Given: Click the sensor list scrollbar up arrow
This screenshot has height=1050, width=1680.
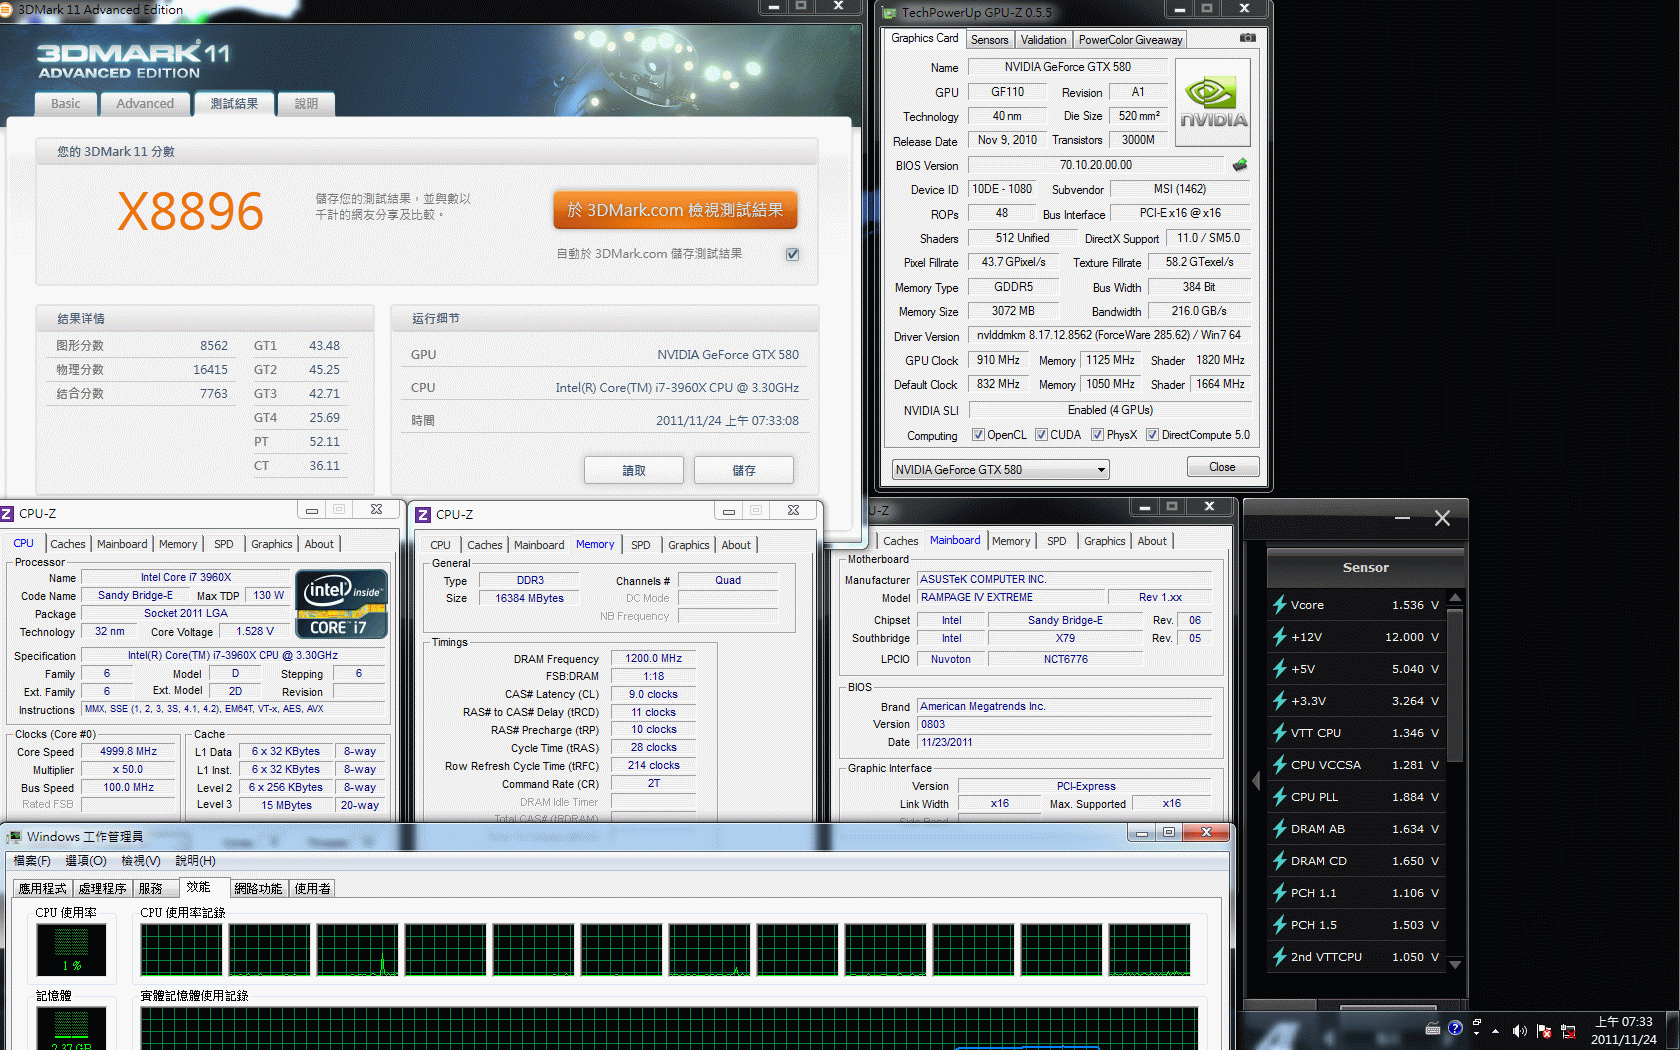Looking at the screenshot, I should click(1455, 598).
